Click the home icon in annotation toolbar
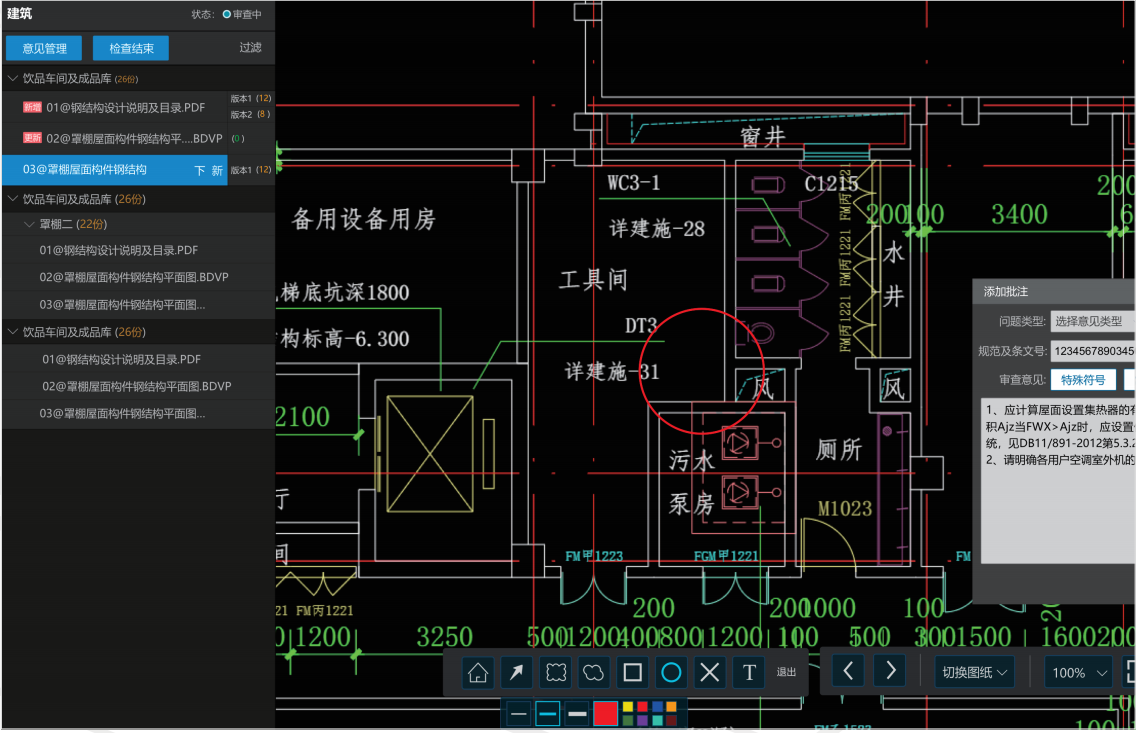Image resolution: width=1136 pixels, height=733 pixels. (478, 672)
